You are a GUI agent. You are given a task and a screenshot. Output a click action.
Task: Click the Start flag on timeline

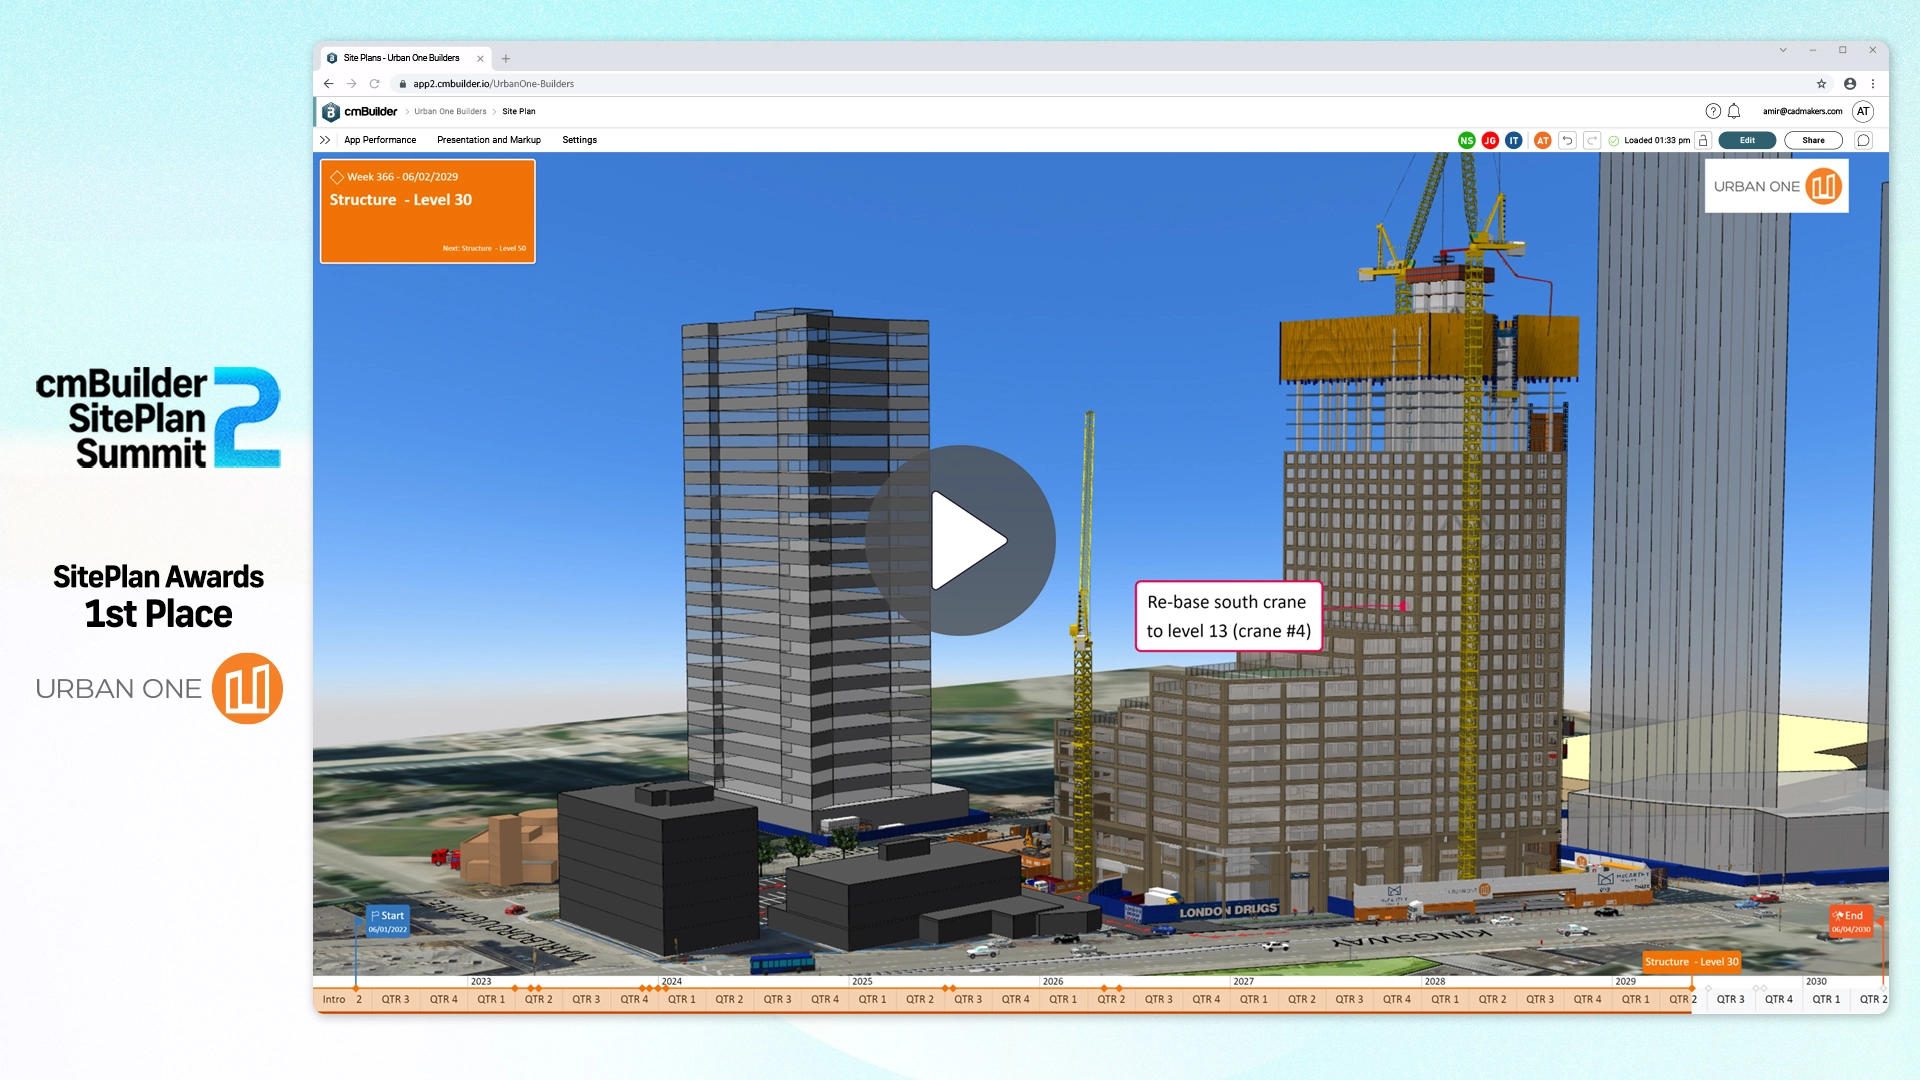[x=387, y=921]
